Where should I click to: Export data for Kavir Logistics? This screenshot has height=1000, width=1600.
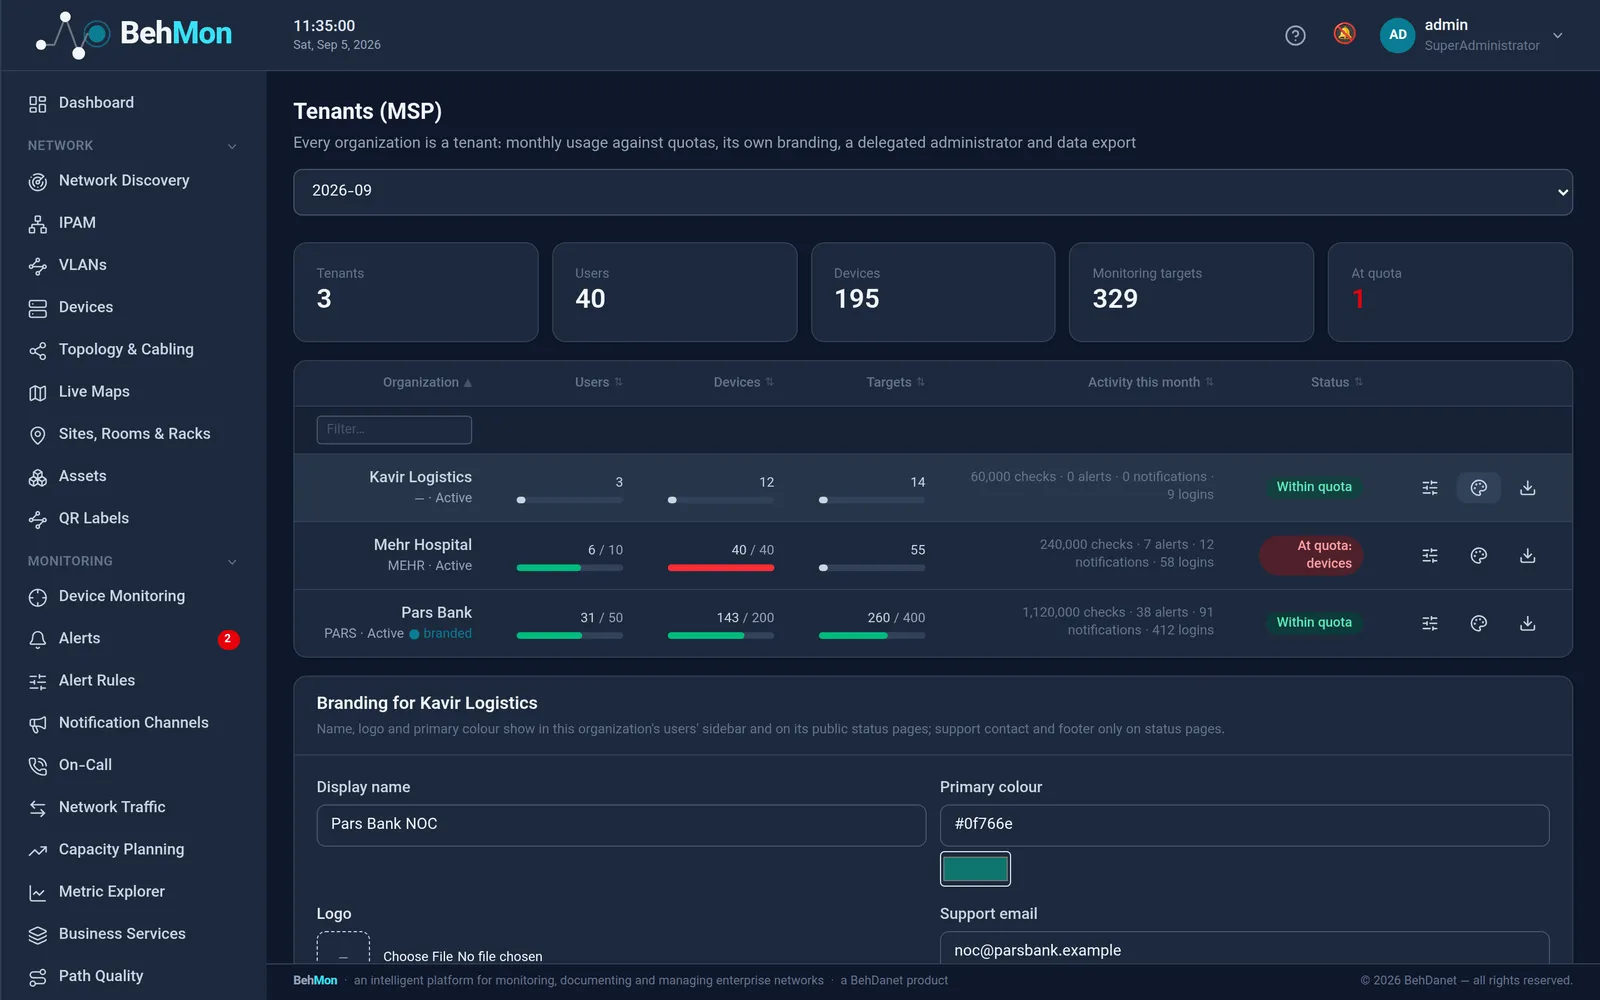point(1528,488)
